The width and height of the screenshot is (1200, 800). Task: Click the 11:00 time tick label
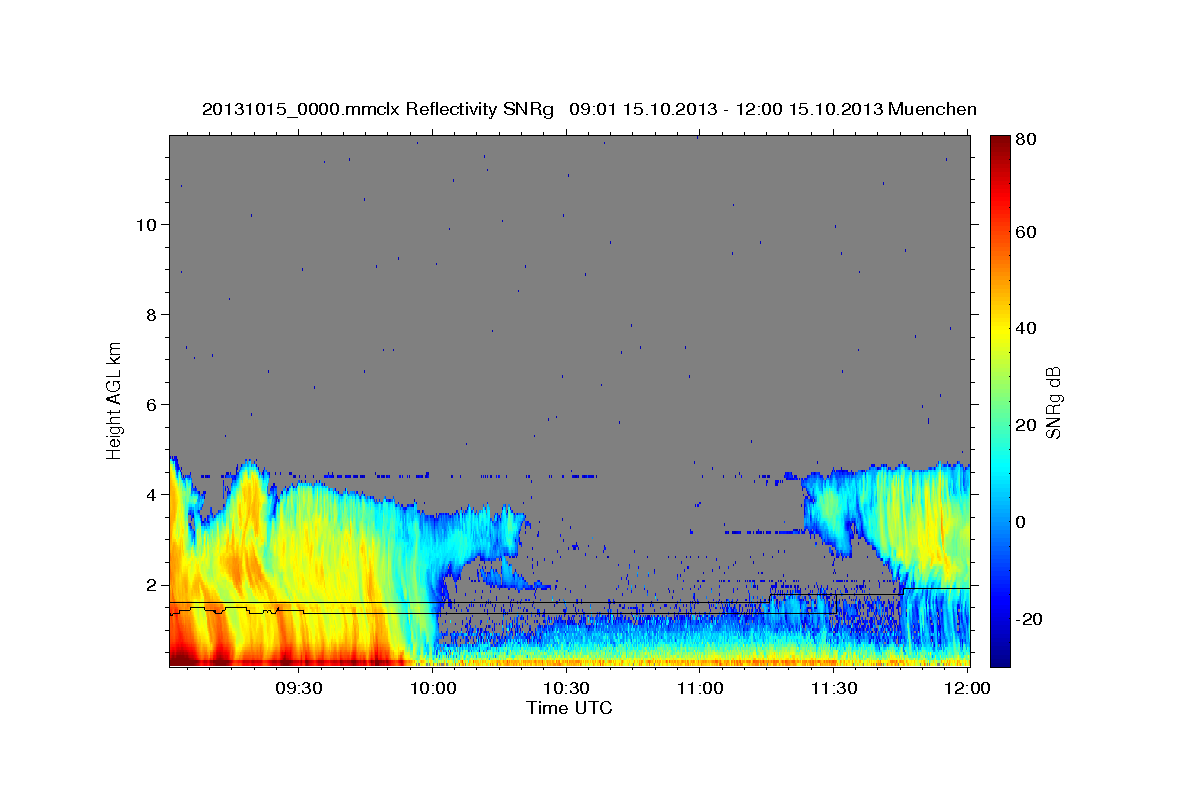[700, 689]
